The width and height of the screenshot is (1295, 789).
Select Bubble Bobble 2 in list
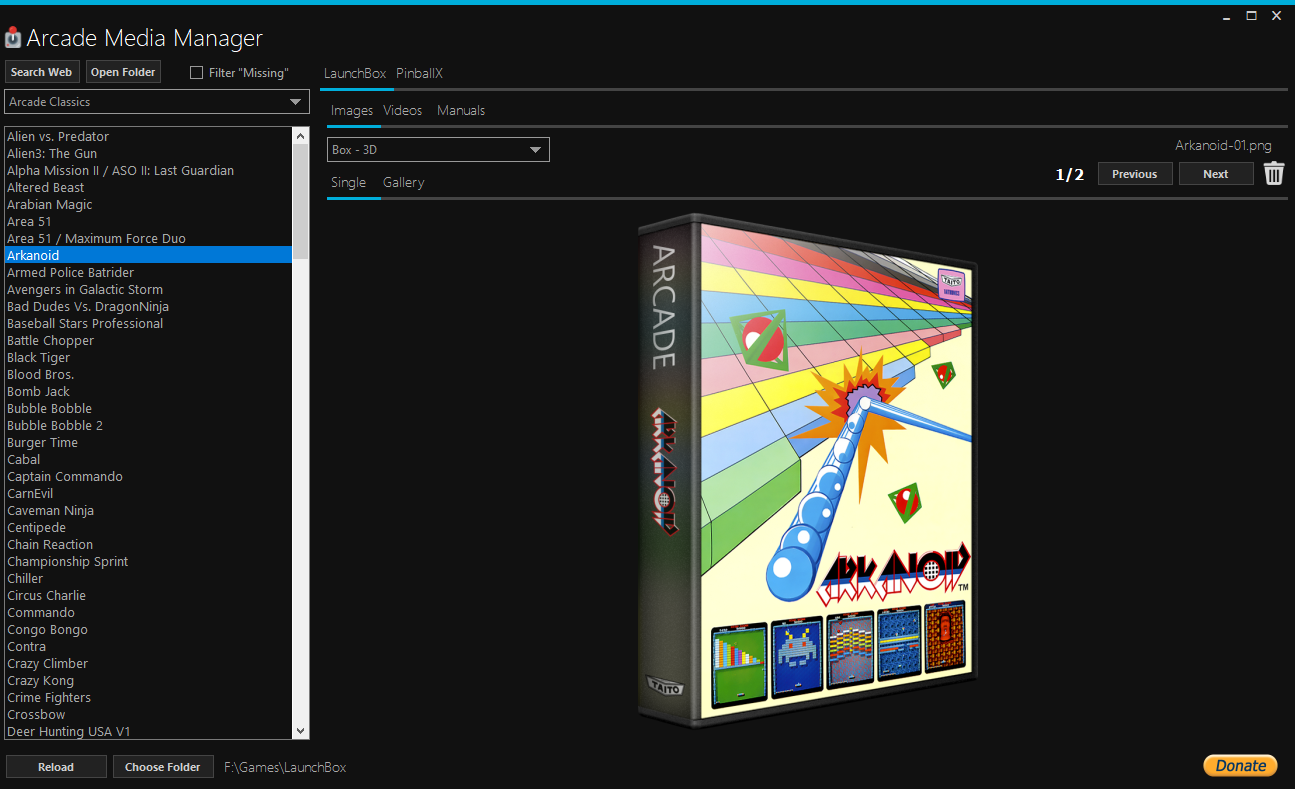(149, 426)
